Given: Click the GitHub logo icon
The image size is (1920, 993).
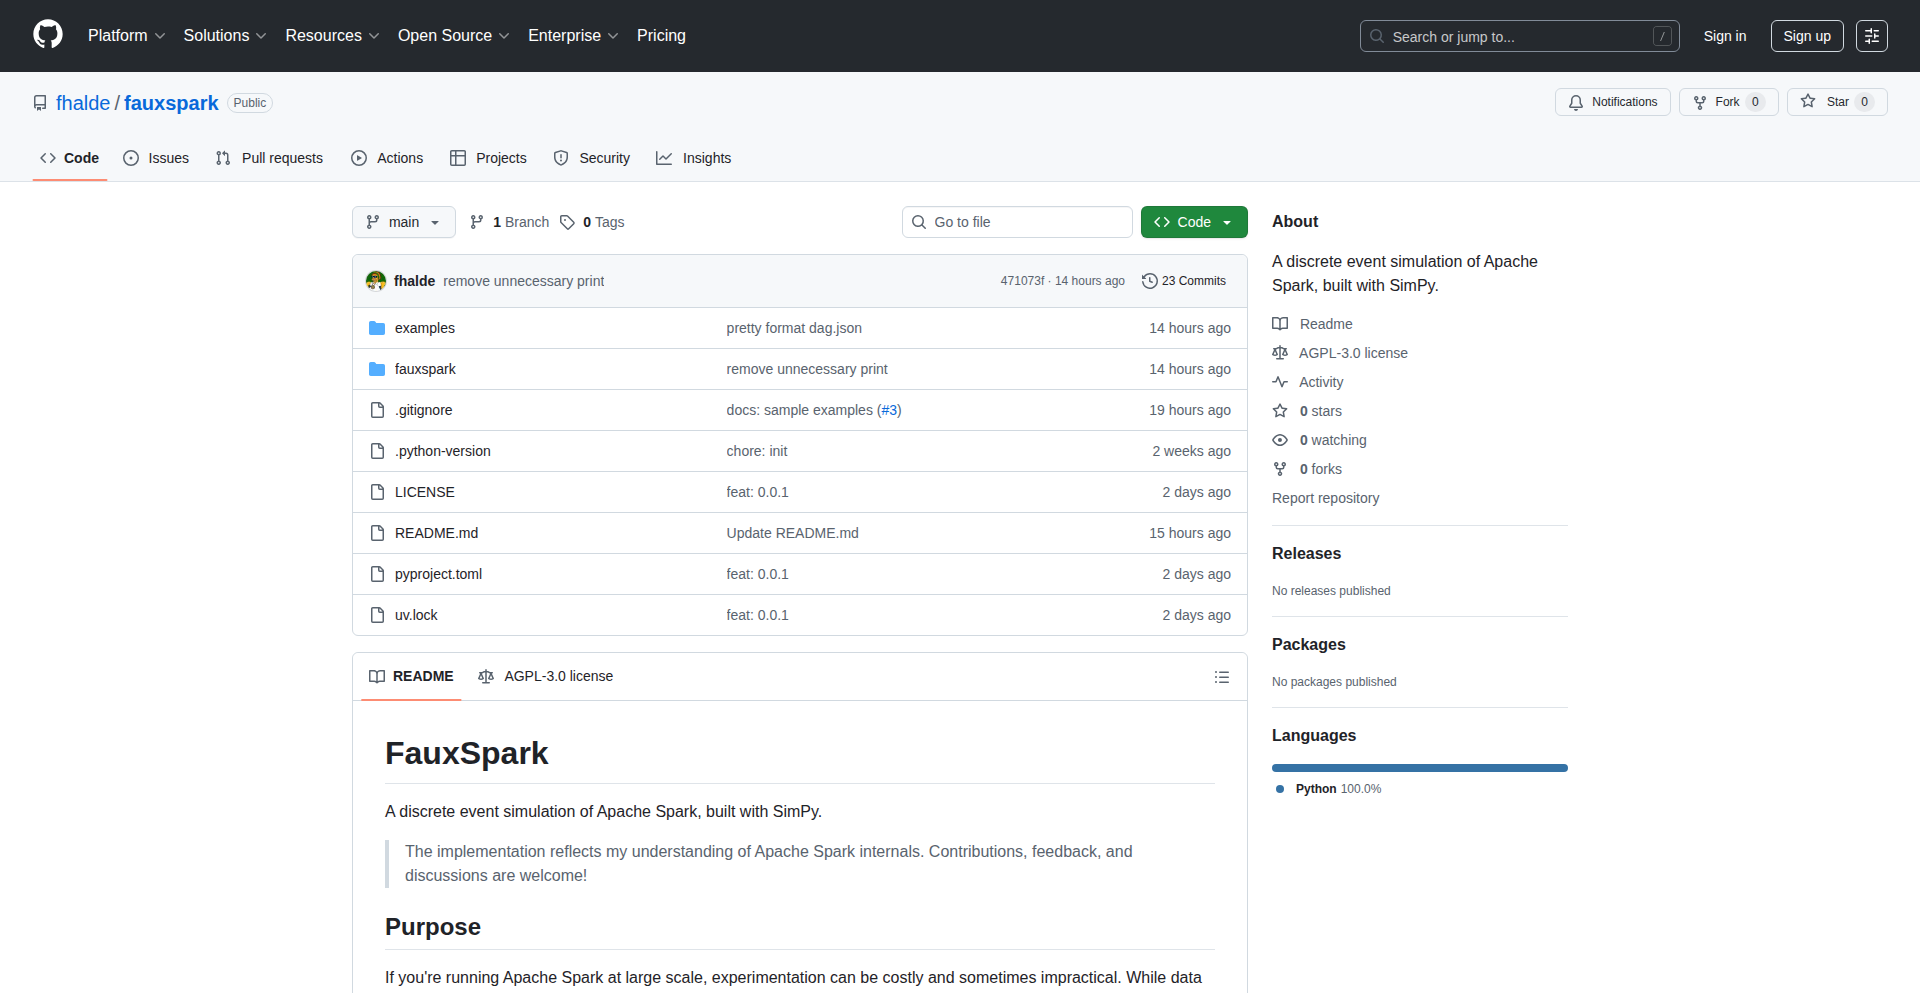Looking at the screenshot, I should [x=48, y=35].
